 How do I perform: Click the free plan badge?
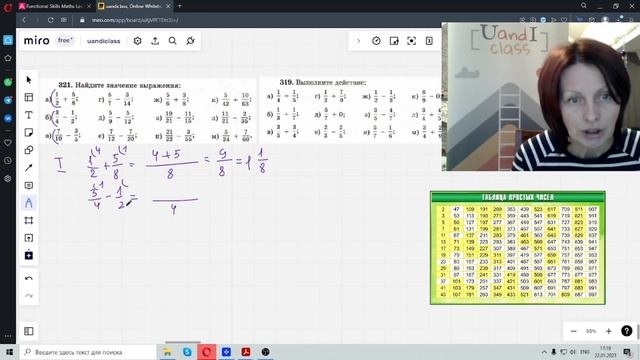(65, 40)
